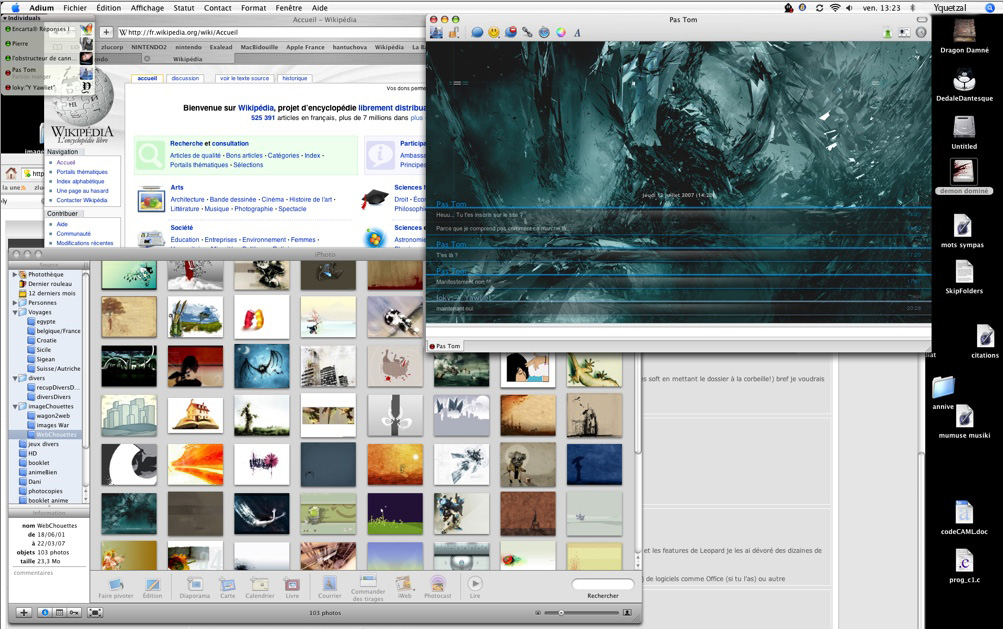Open the Statut menu

[x=184, y=8]
